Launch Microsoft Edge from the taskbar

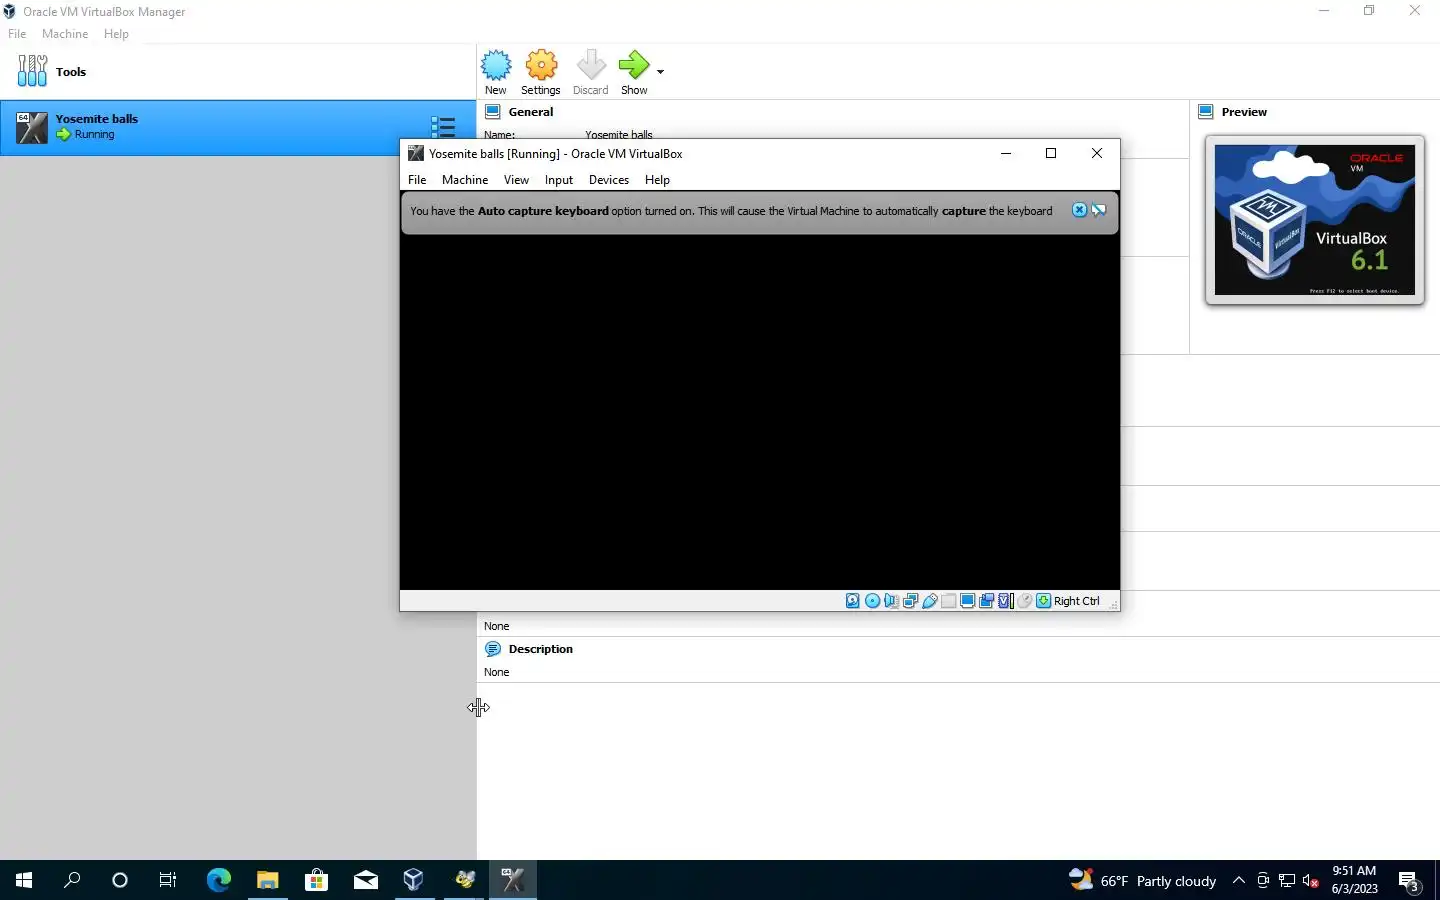coord(218,880)
